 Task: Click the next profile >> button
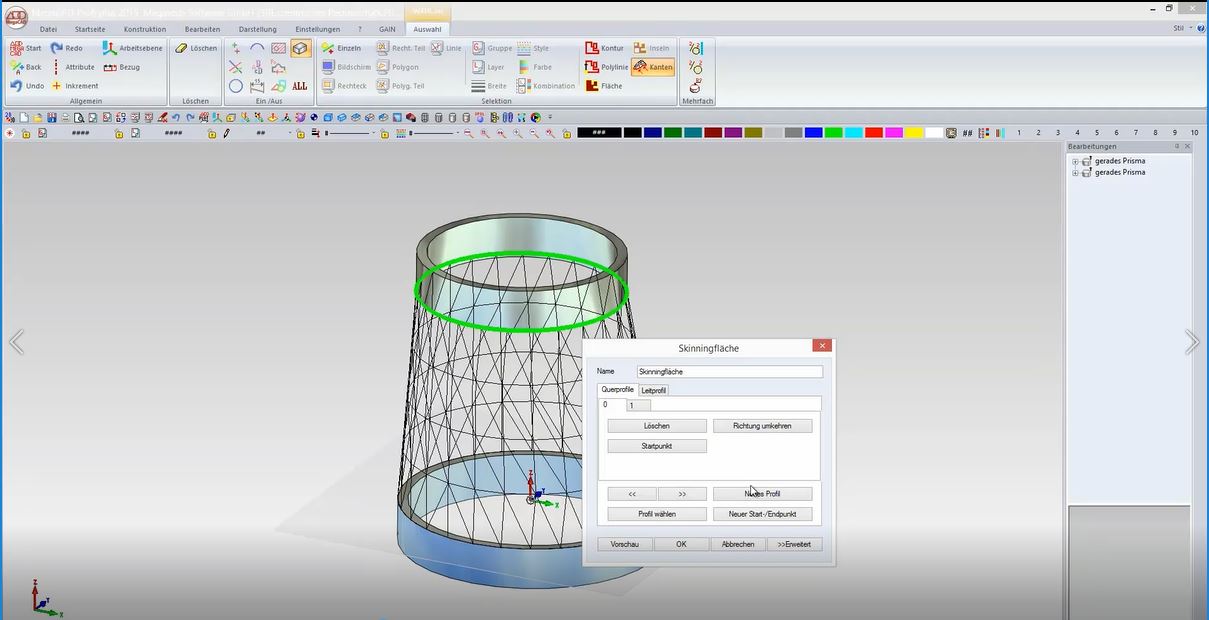pos(682,494)
